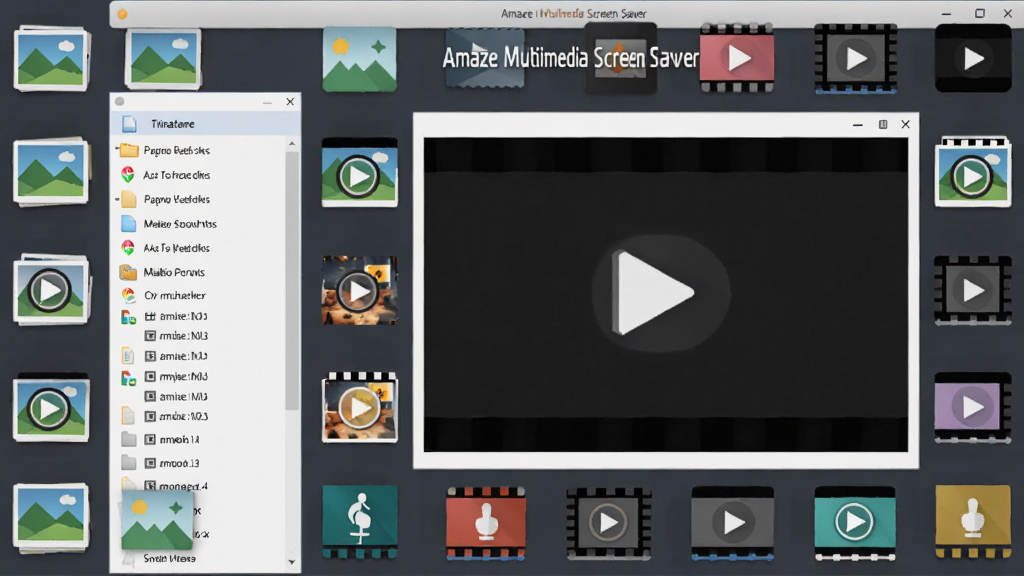Restore the video player window size

pyautogui.click(x=883, y=124)
